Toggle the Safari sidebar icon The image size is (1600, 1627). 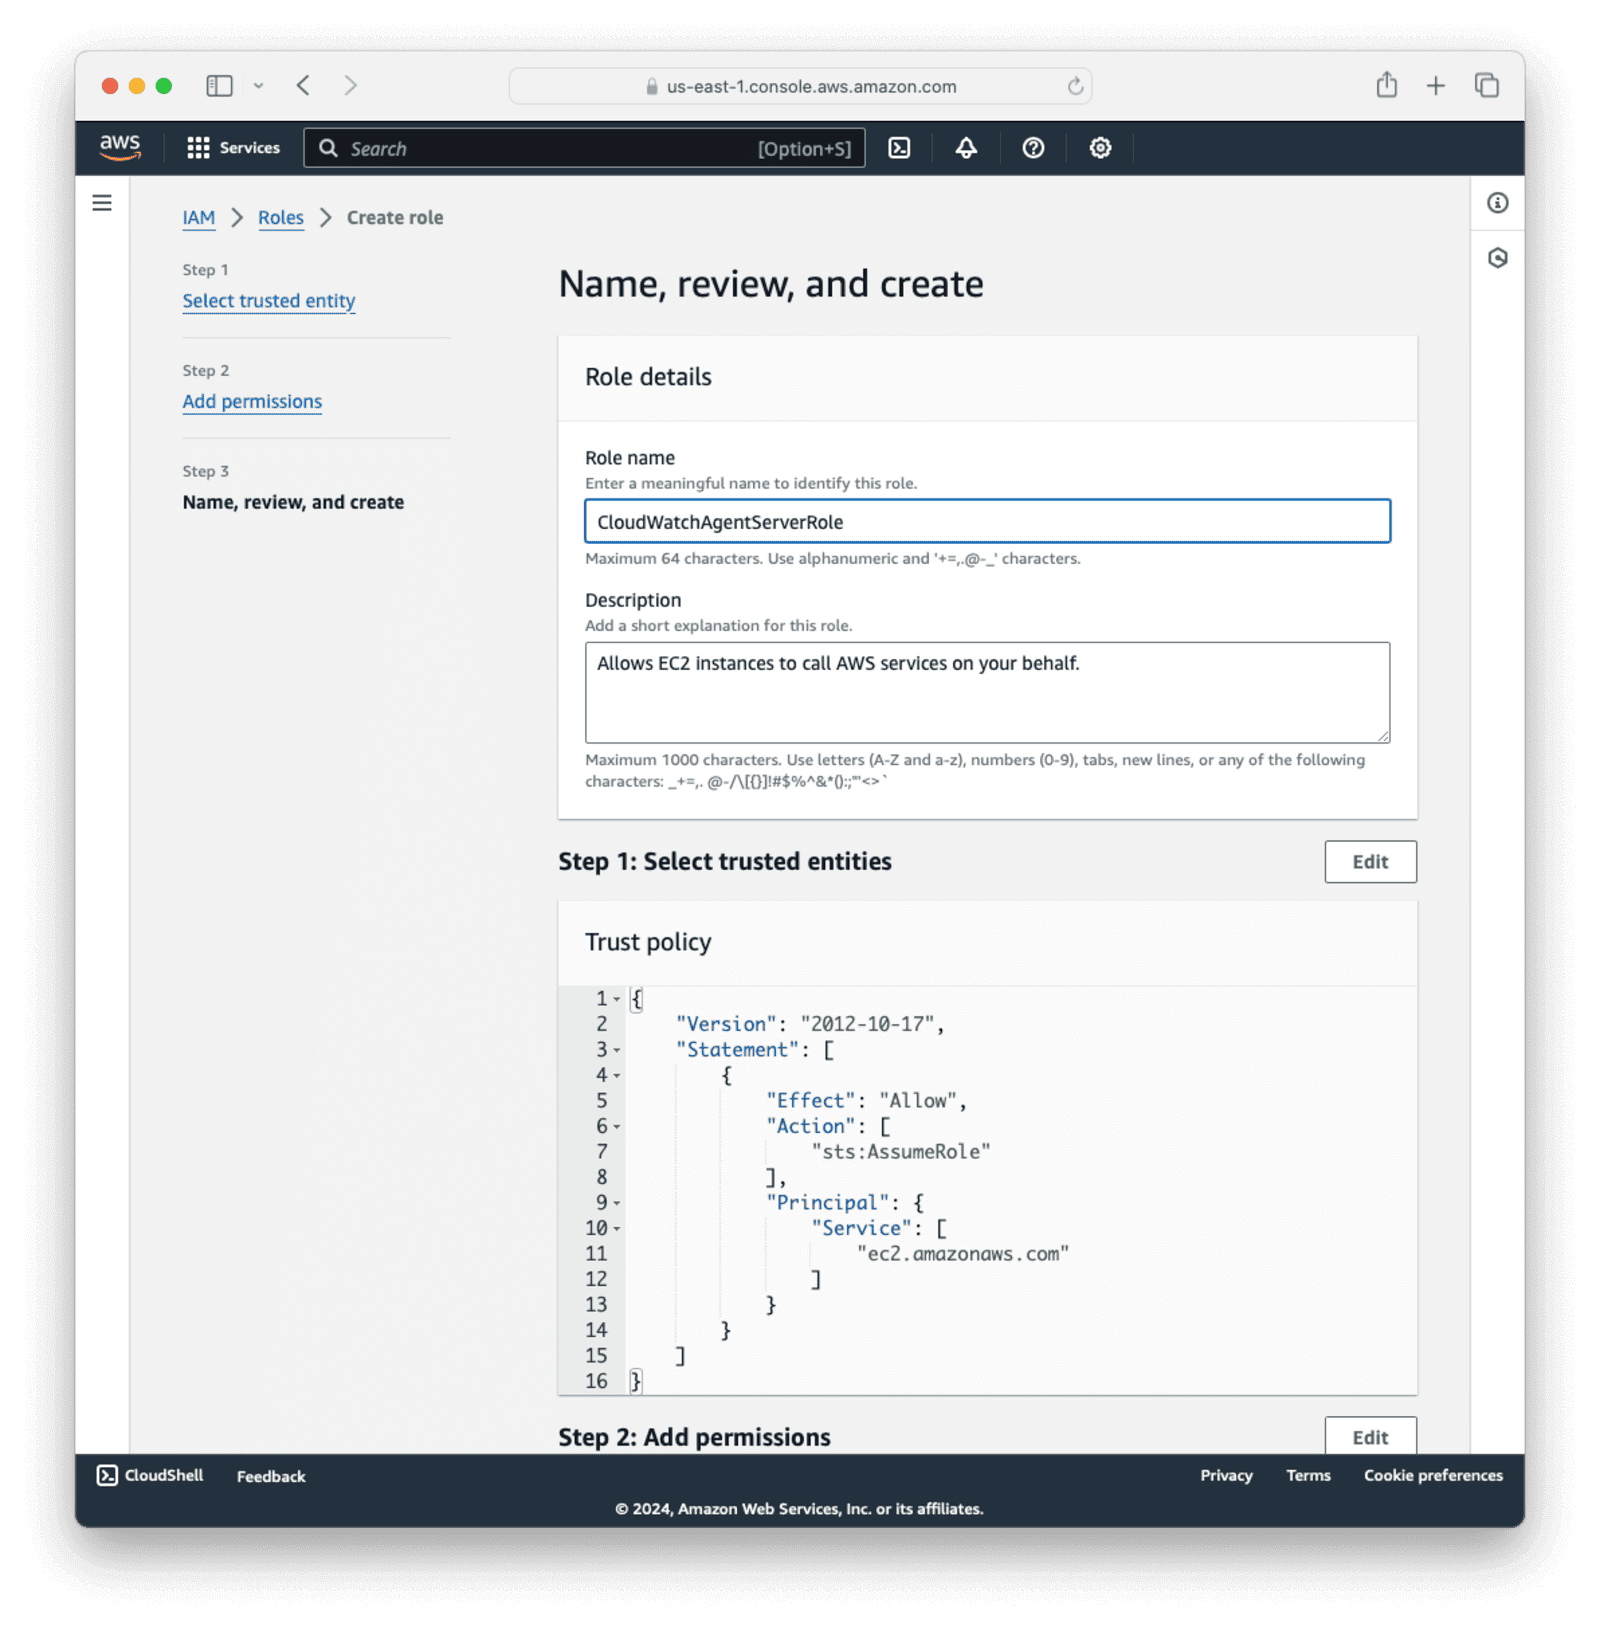click(x=219, y=86)
